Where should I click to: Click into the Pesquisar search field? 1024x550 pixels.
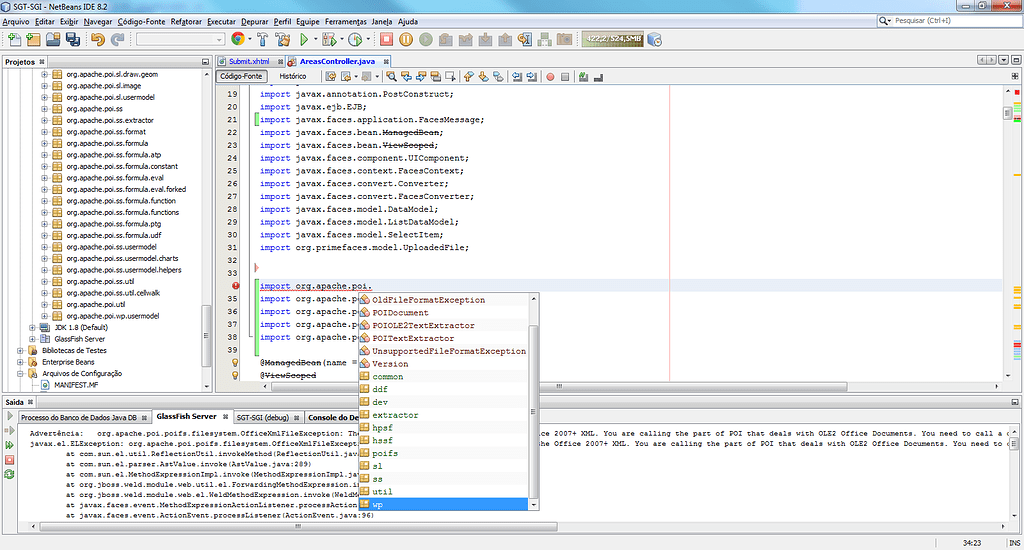950,20
